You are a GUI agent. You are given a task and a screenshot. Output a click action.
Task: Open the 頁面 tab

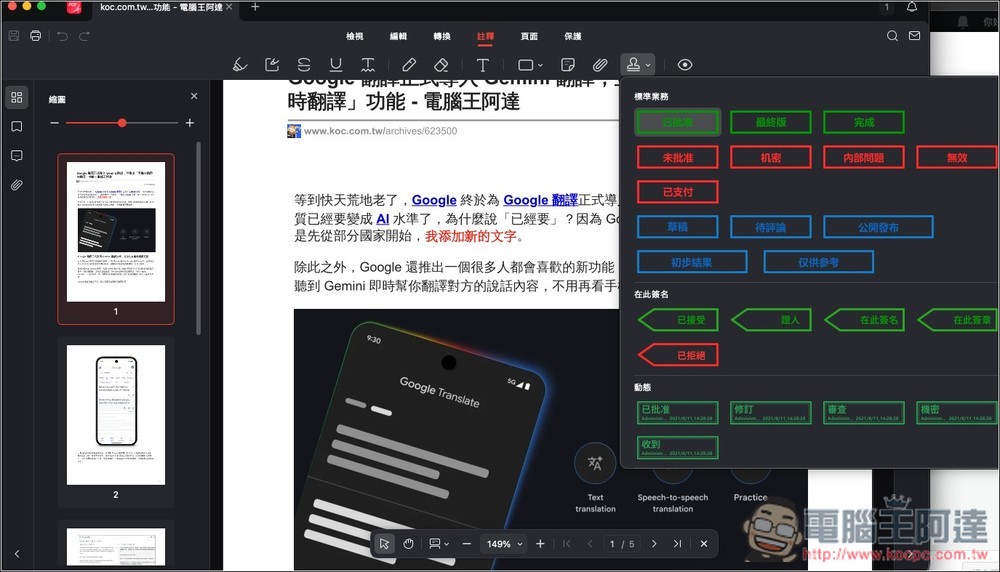pos(529,36)
